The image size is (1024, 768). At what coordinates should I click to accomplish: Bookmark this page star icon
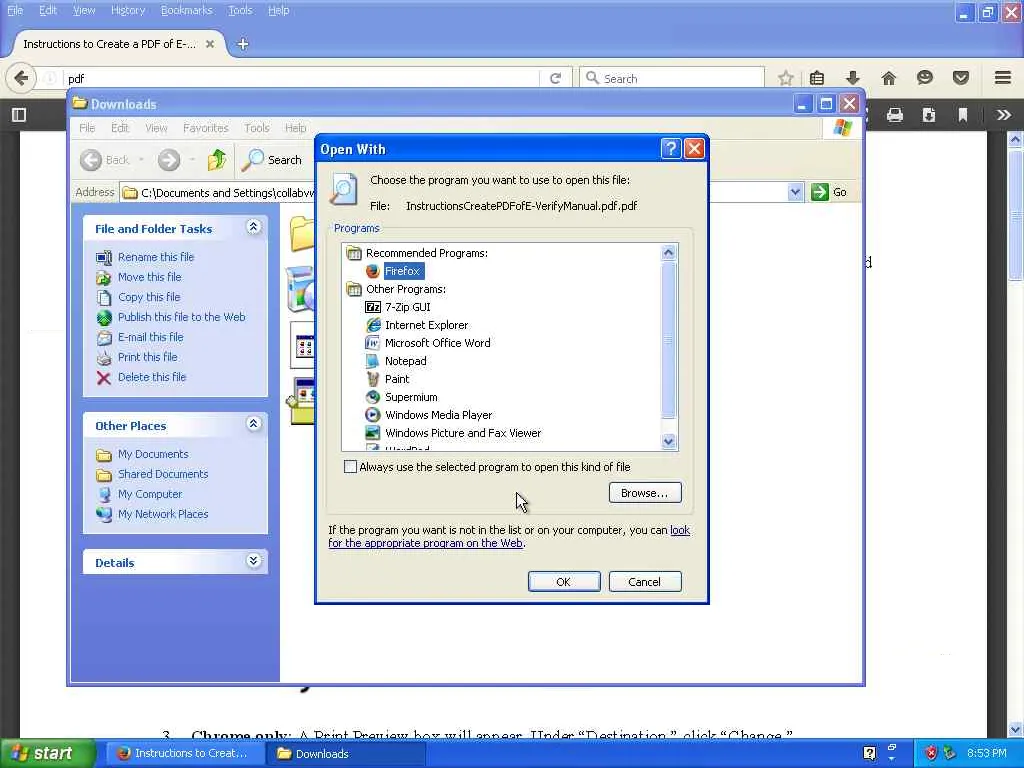[786, 78]
